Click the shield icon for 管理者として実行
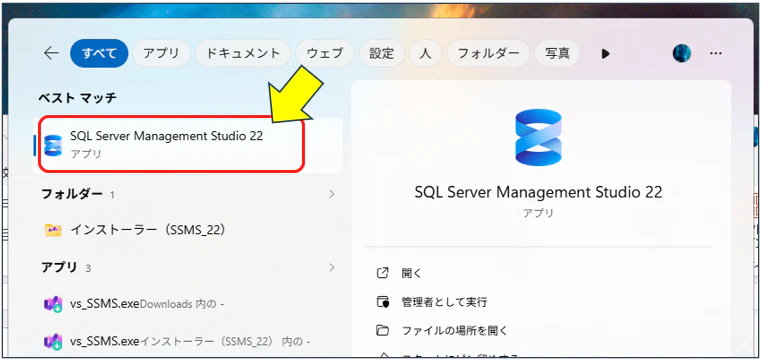The height and width of the screenshot is (360, 762). coord(383,302)
